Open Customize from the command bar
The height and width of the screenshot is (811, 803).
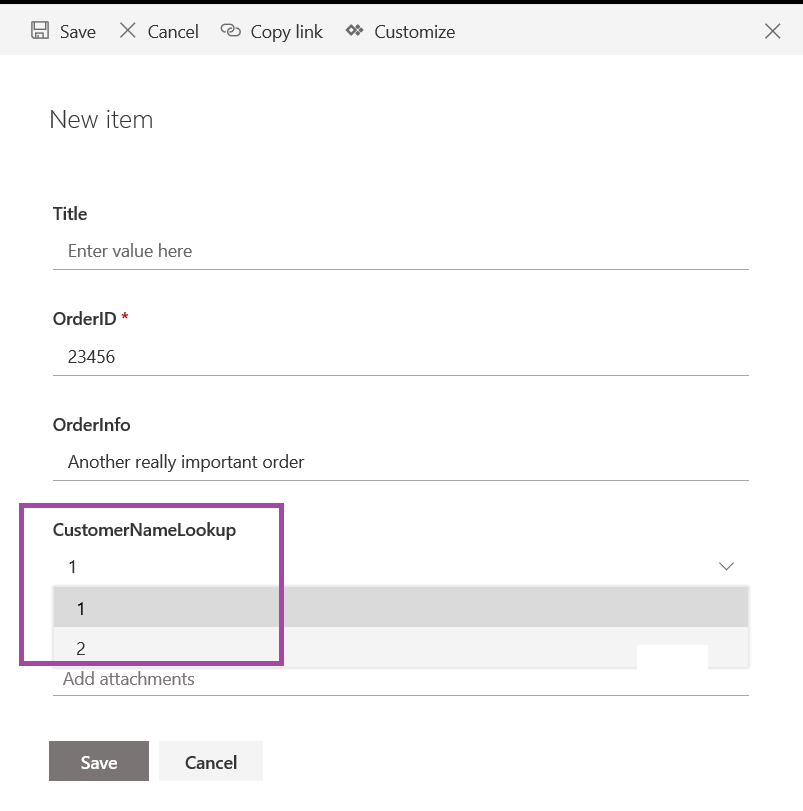415,32
